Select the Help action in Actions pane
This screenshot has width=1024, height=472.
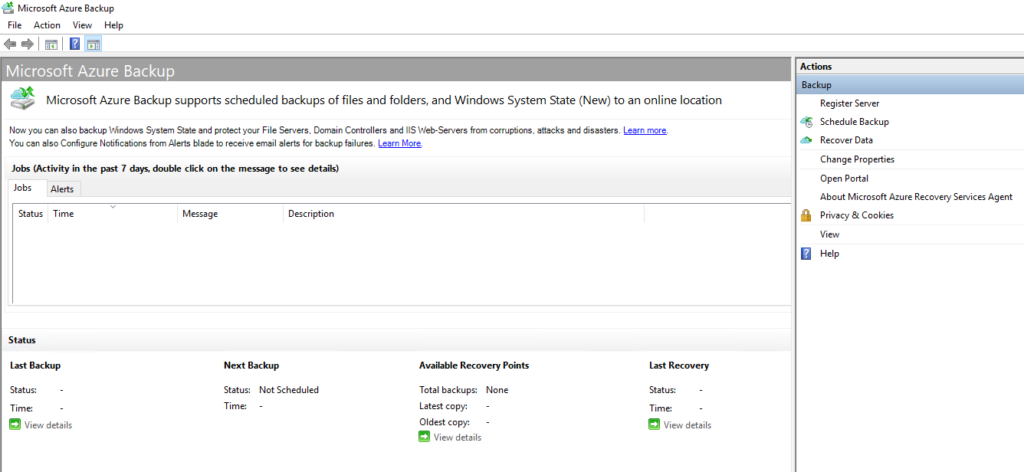829,254
